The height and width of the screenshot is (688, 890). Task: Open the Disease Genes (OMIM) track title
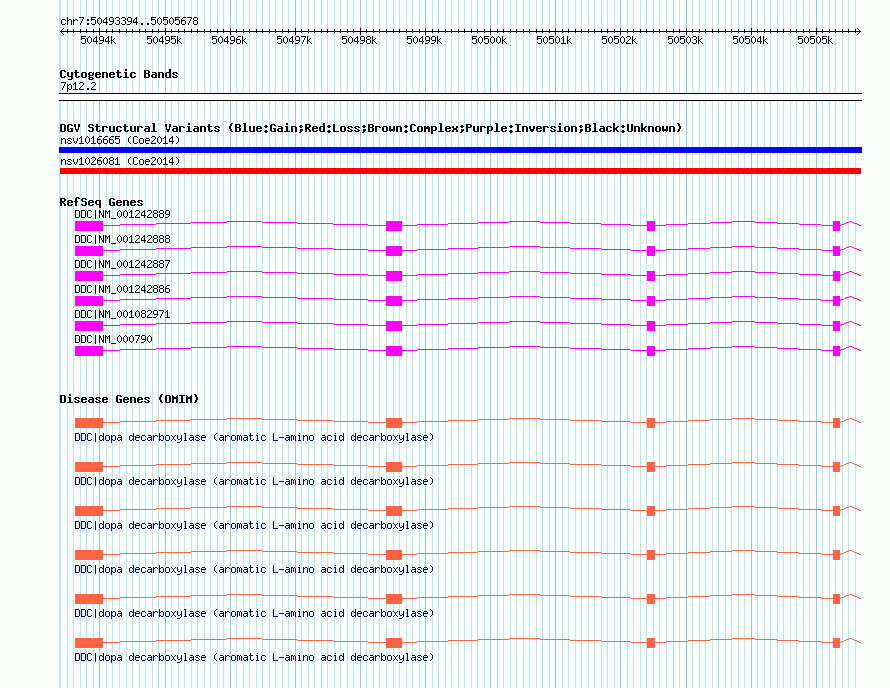[129, 399]
